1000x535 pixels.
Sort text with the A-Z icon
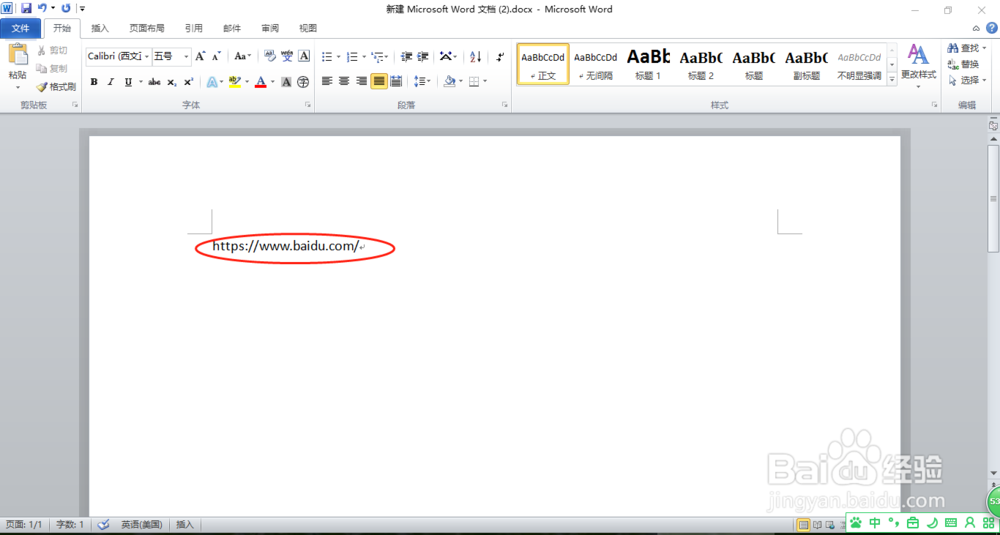coord(476,57)
